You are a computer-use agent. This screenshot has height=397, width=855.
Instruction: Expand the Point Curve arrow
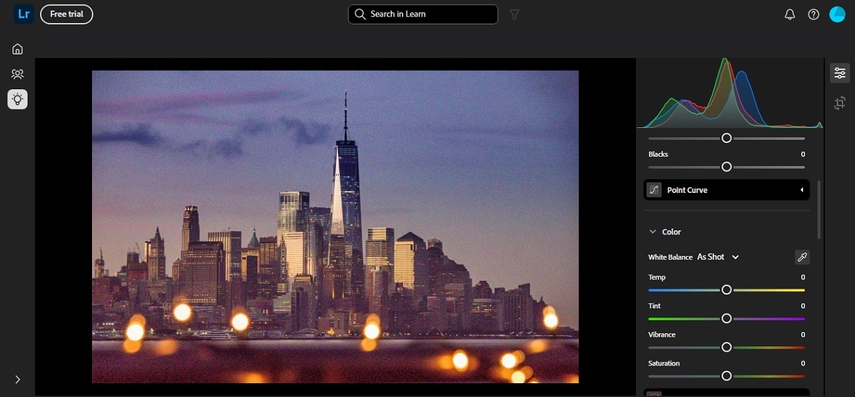(x=802, y=190)
